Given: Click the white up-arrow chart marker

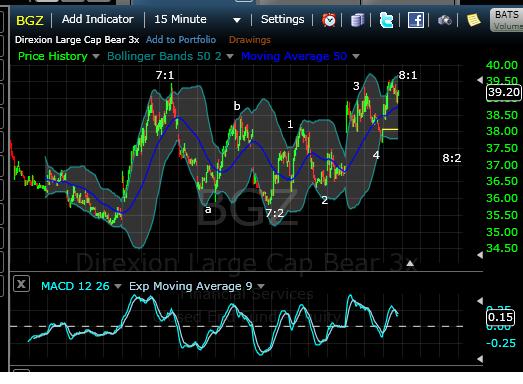Looking at the screenshot, I should pos(410,264).
